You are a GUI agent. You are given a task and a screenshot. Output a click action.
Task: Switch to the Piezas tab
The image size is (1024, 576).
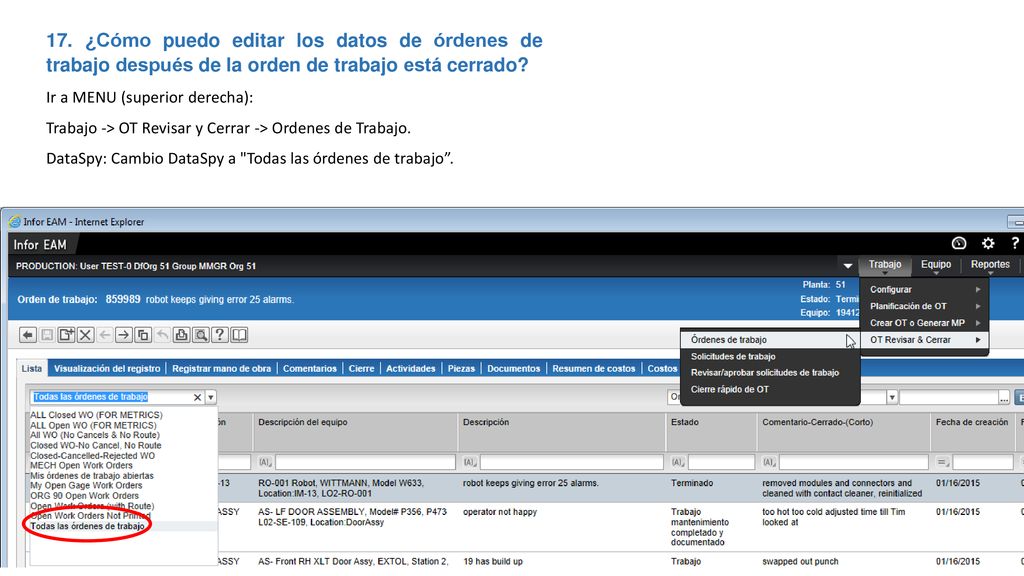tap(461, 369)
